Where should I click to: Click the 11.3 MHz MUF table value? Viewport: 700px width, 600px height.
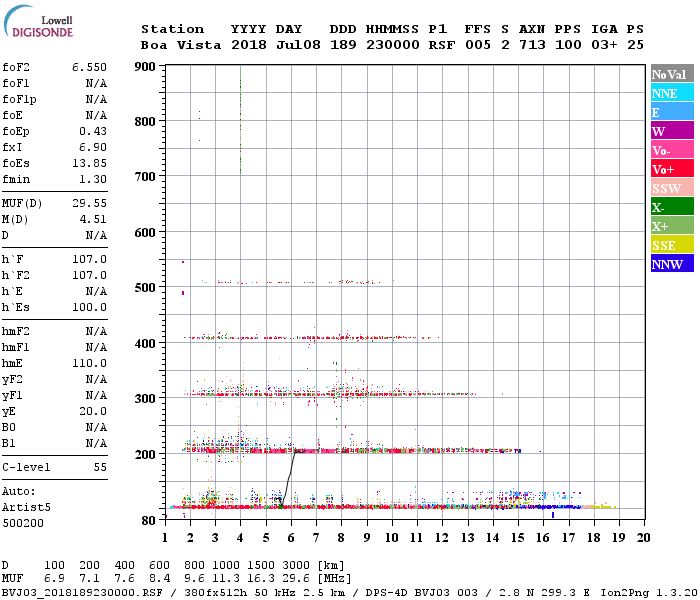[x=226, y=579]
